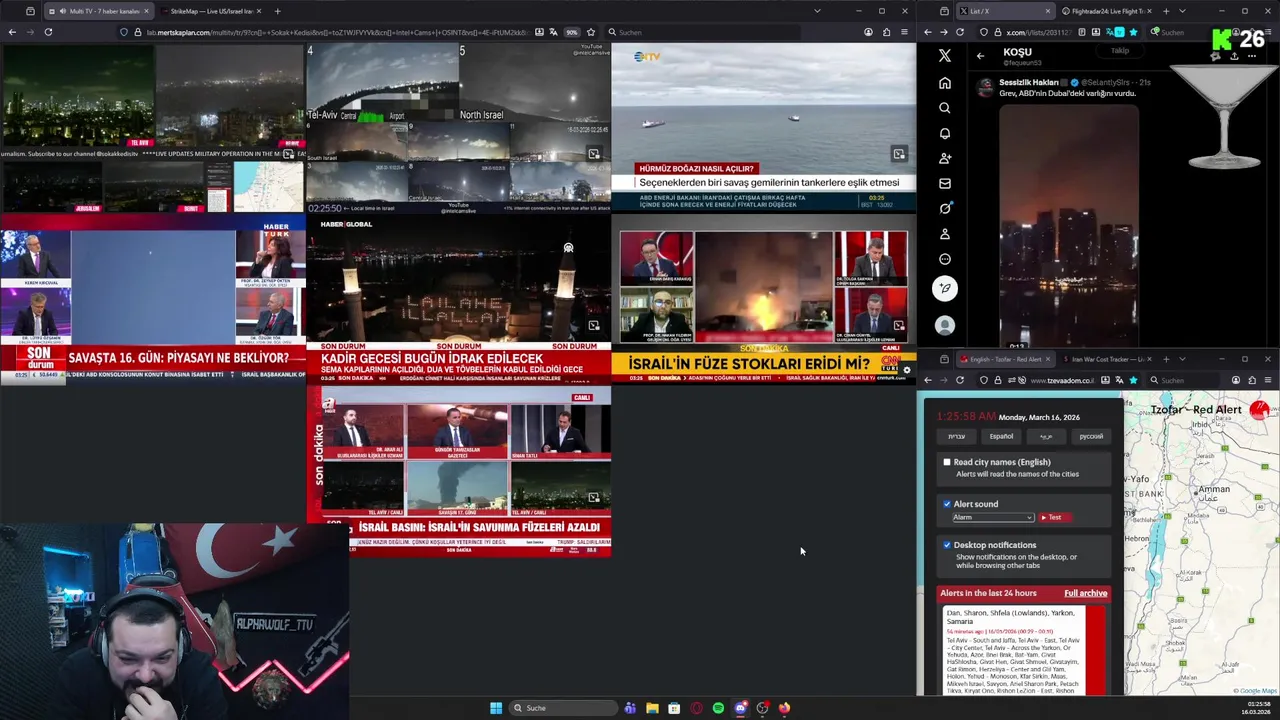Click account avatar in X sidebar
The image size is (1280, 720).
point(945,326)
